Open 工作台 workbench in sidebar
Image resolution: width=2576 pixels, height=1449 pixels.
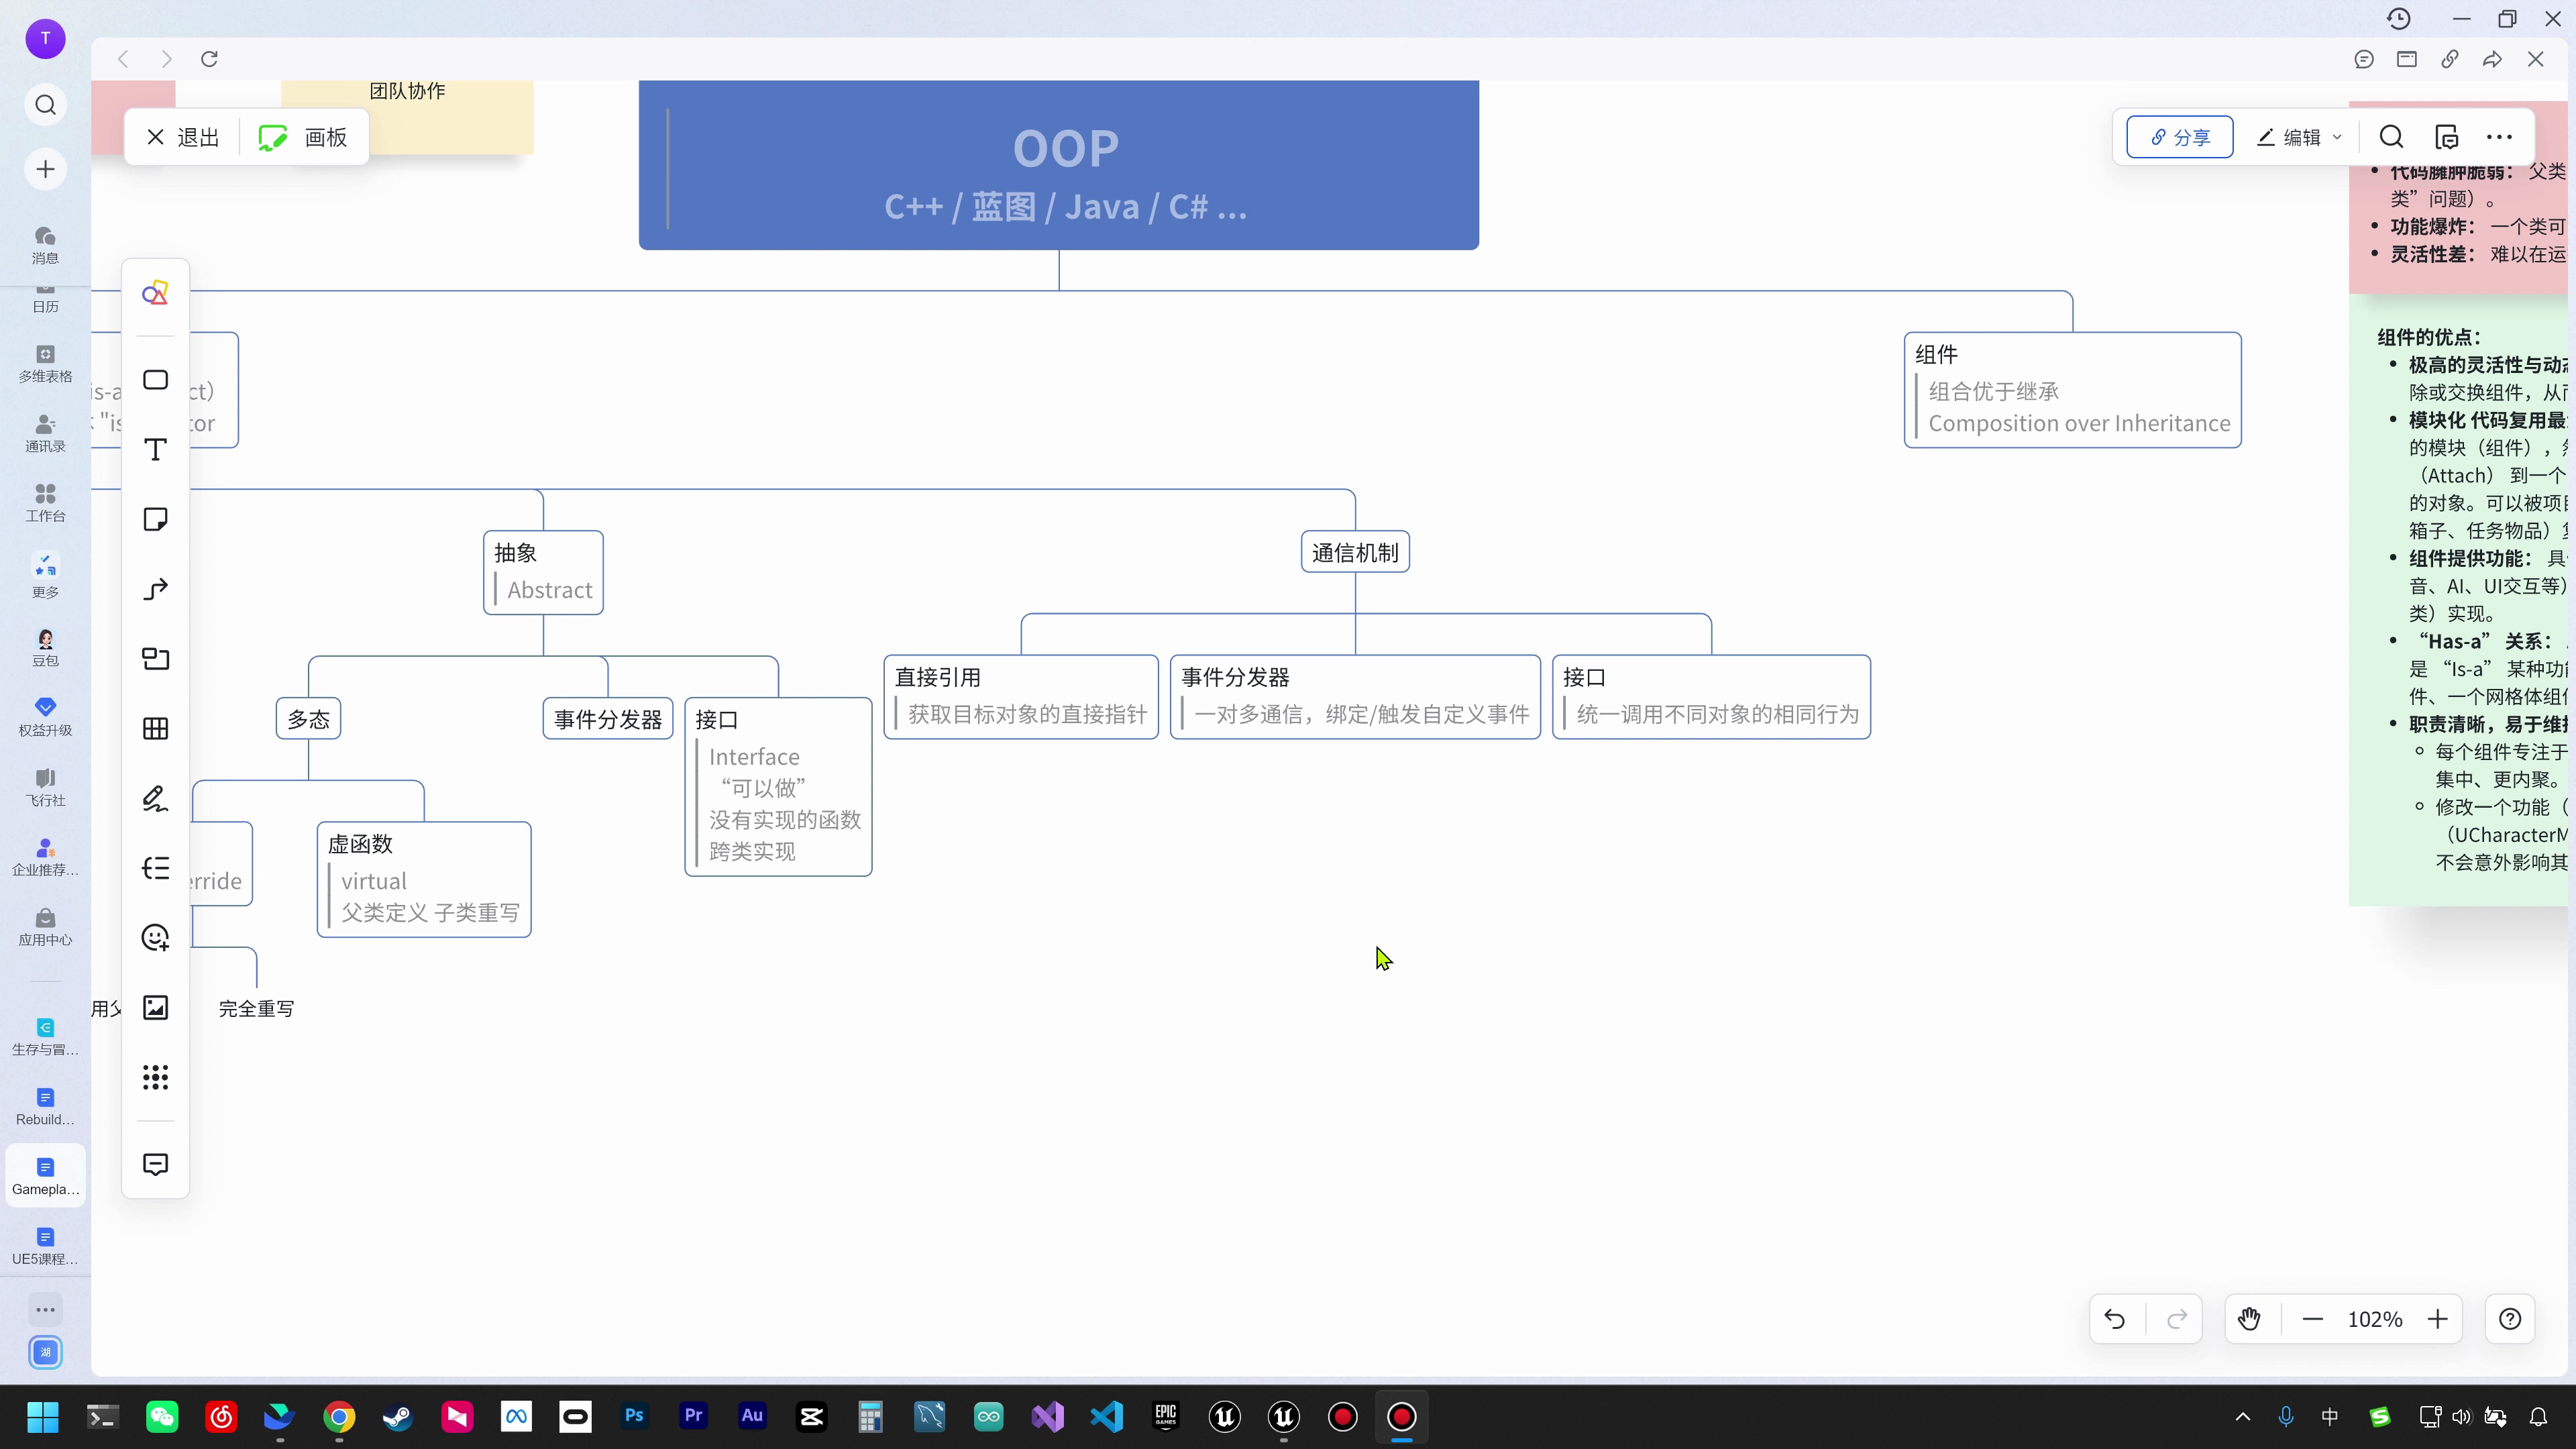(x=45, y=503)
